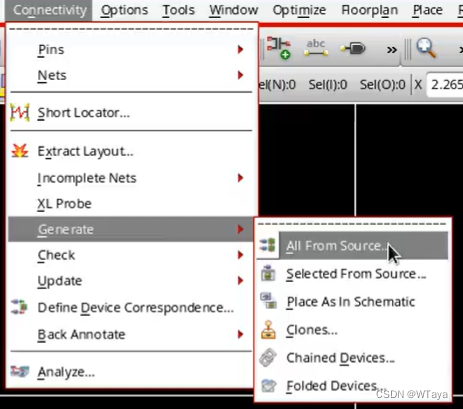Open the Optimize menu

[299, 10]
